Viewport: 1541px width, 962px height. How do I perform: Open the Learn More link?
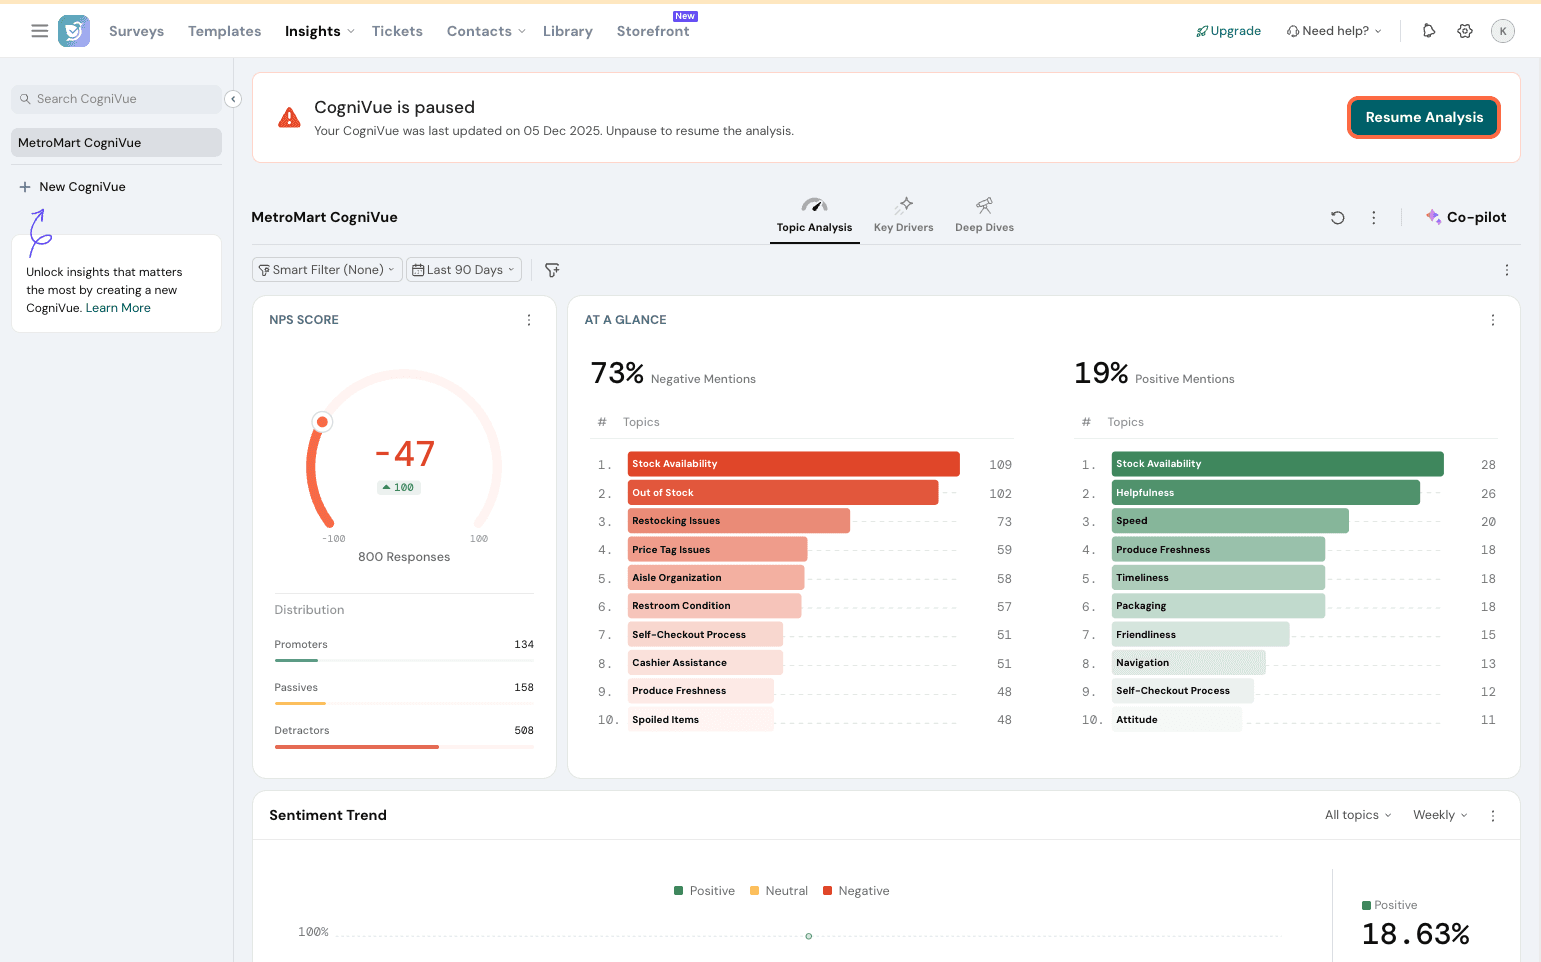coord(118,308)
